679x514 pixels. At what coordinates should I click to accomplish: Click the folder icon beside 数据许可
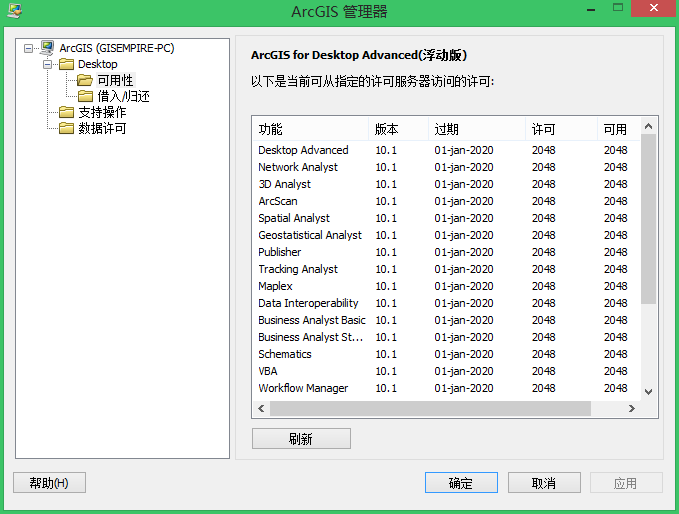click(x=66, y=128)
